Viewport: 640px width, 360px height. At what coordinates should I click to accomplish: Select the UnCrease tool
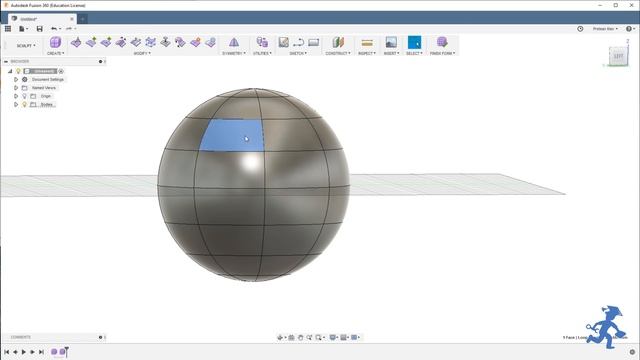pyautogui.click(x=210, y=42)
